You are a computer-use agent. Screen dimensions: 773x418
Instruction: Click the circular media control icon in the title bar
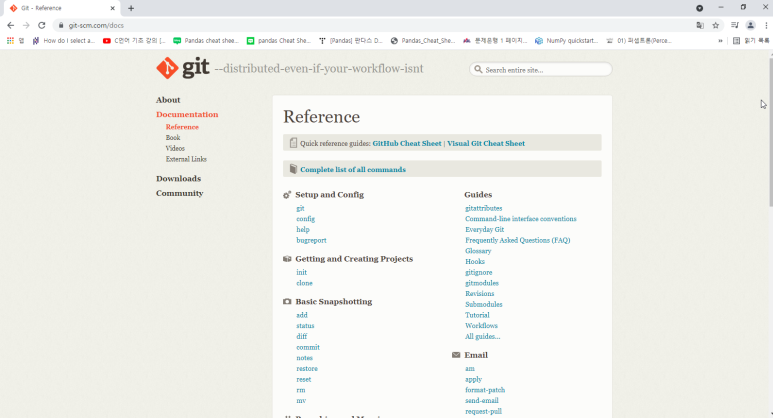[x=700, y=8]
